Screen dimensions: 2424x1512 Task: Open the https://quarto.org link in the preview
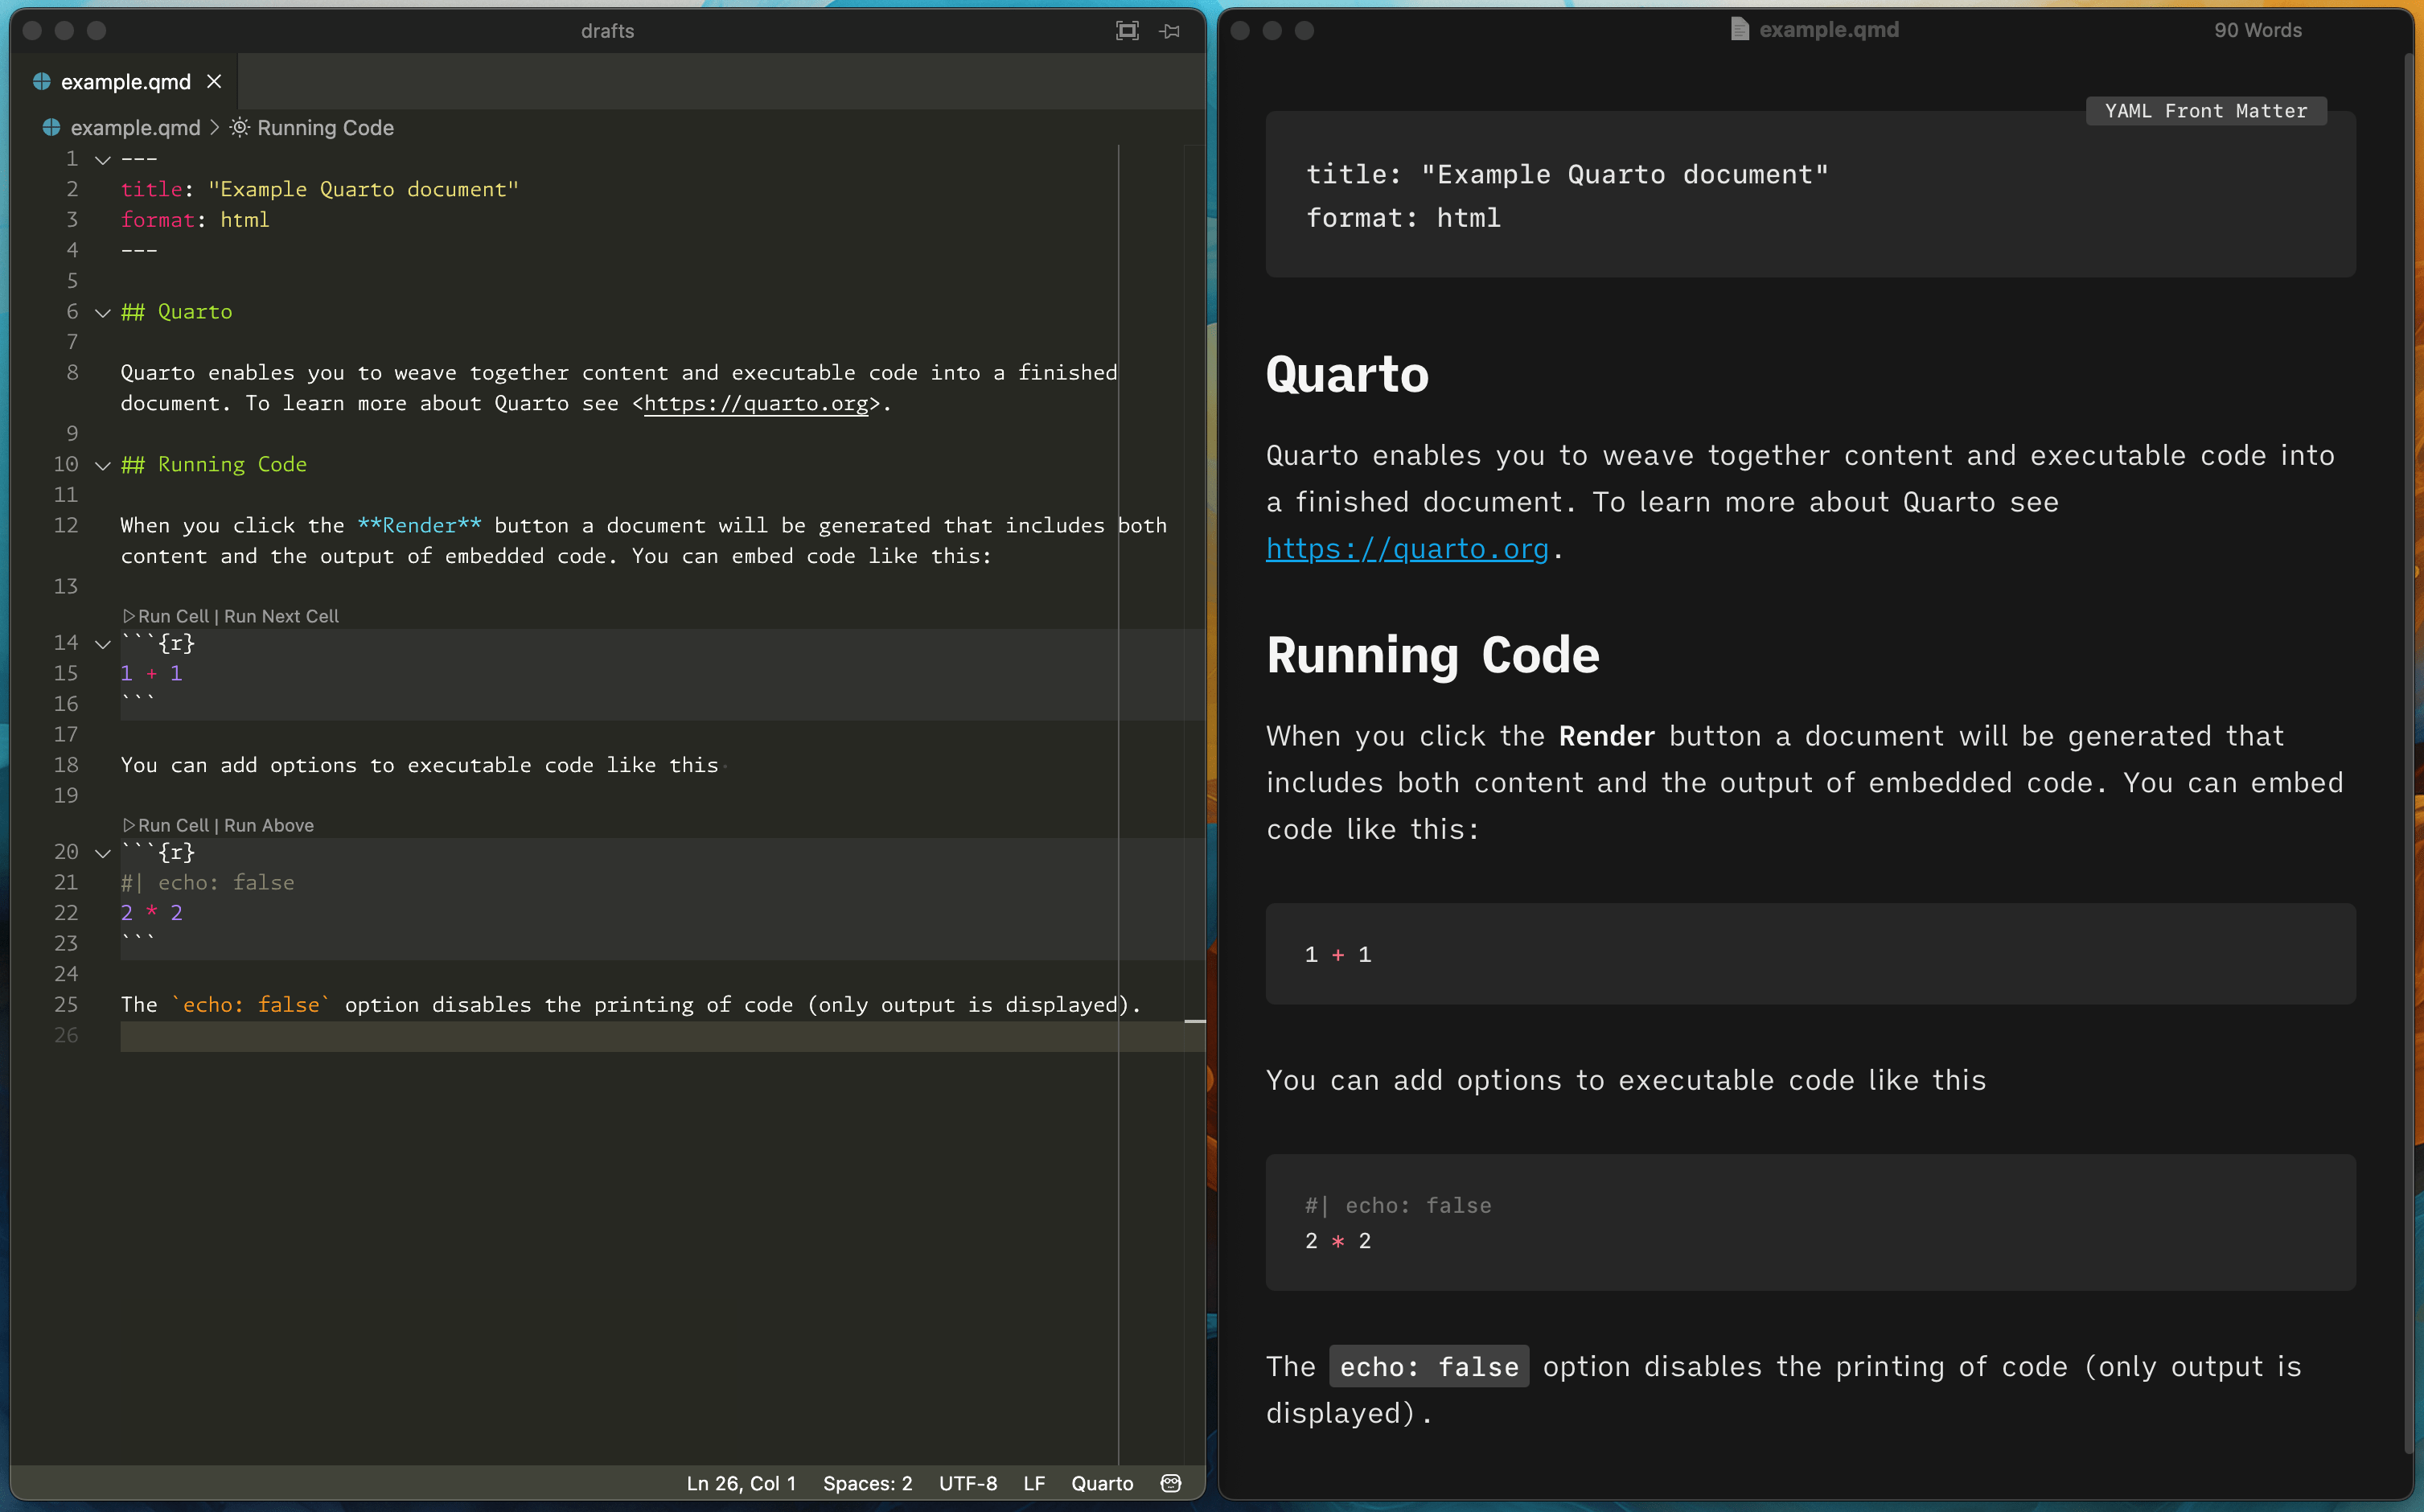(x=1408, y=548)
